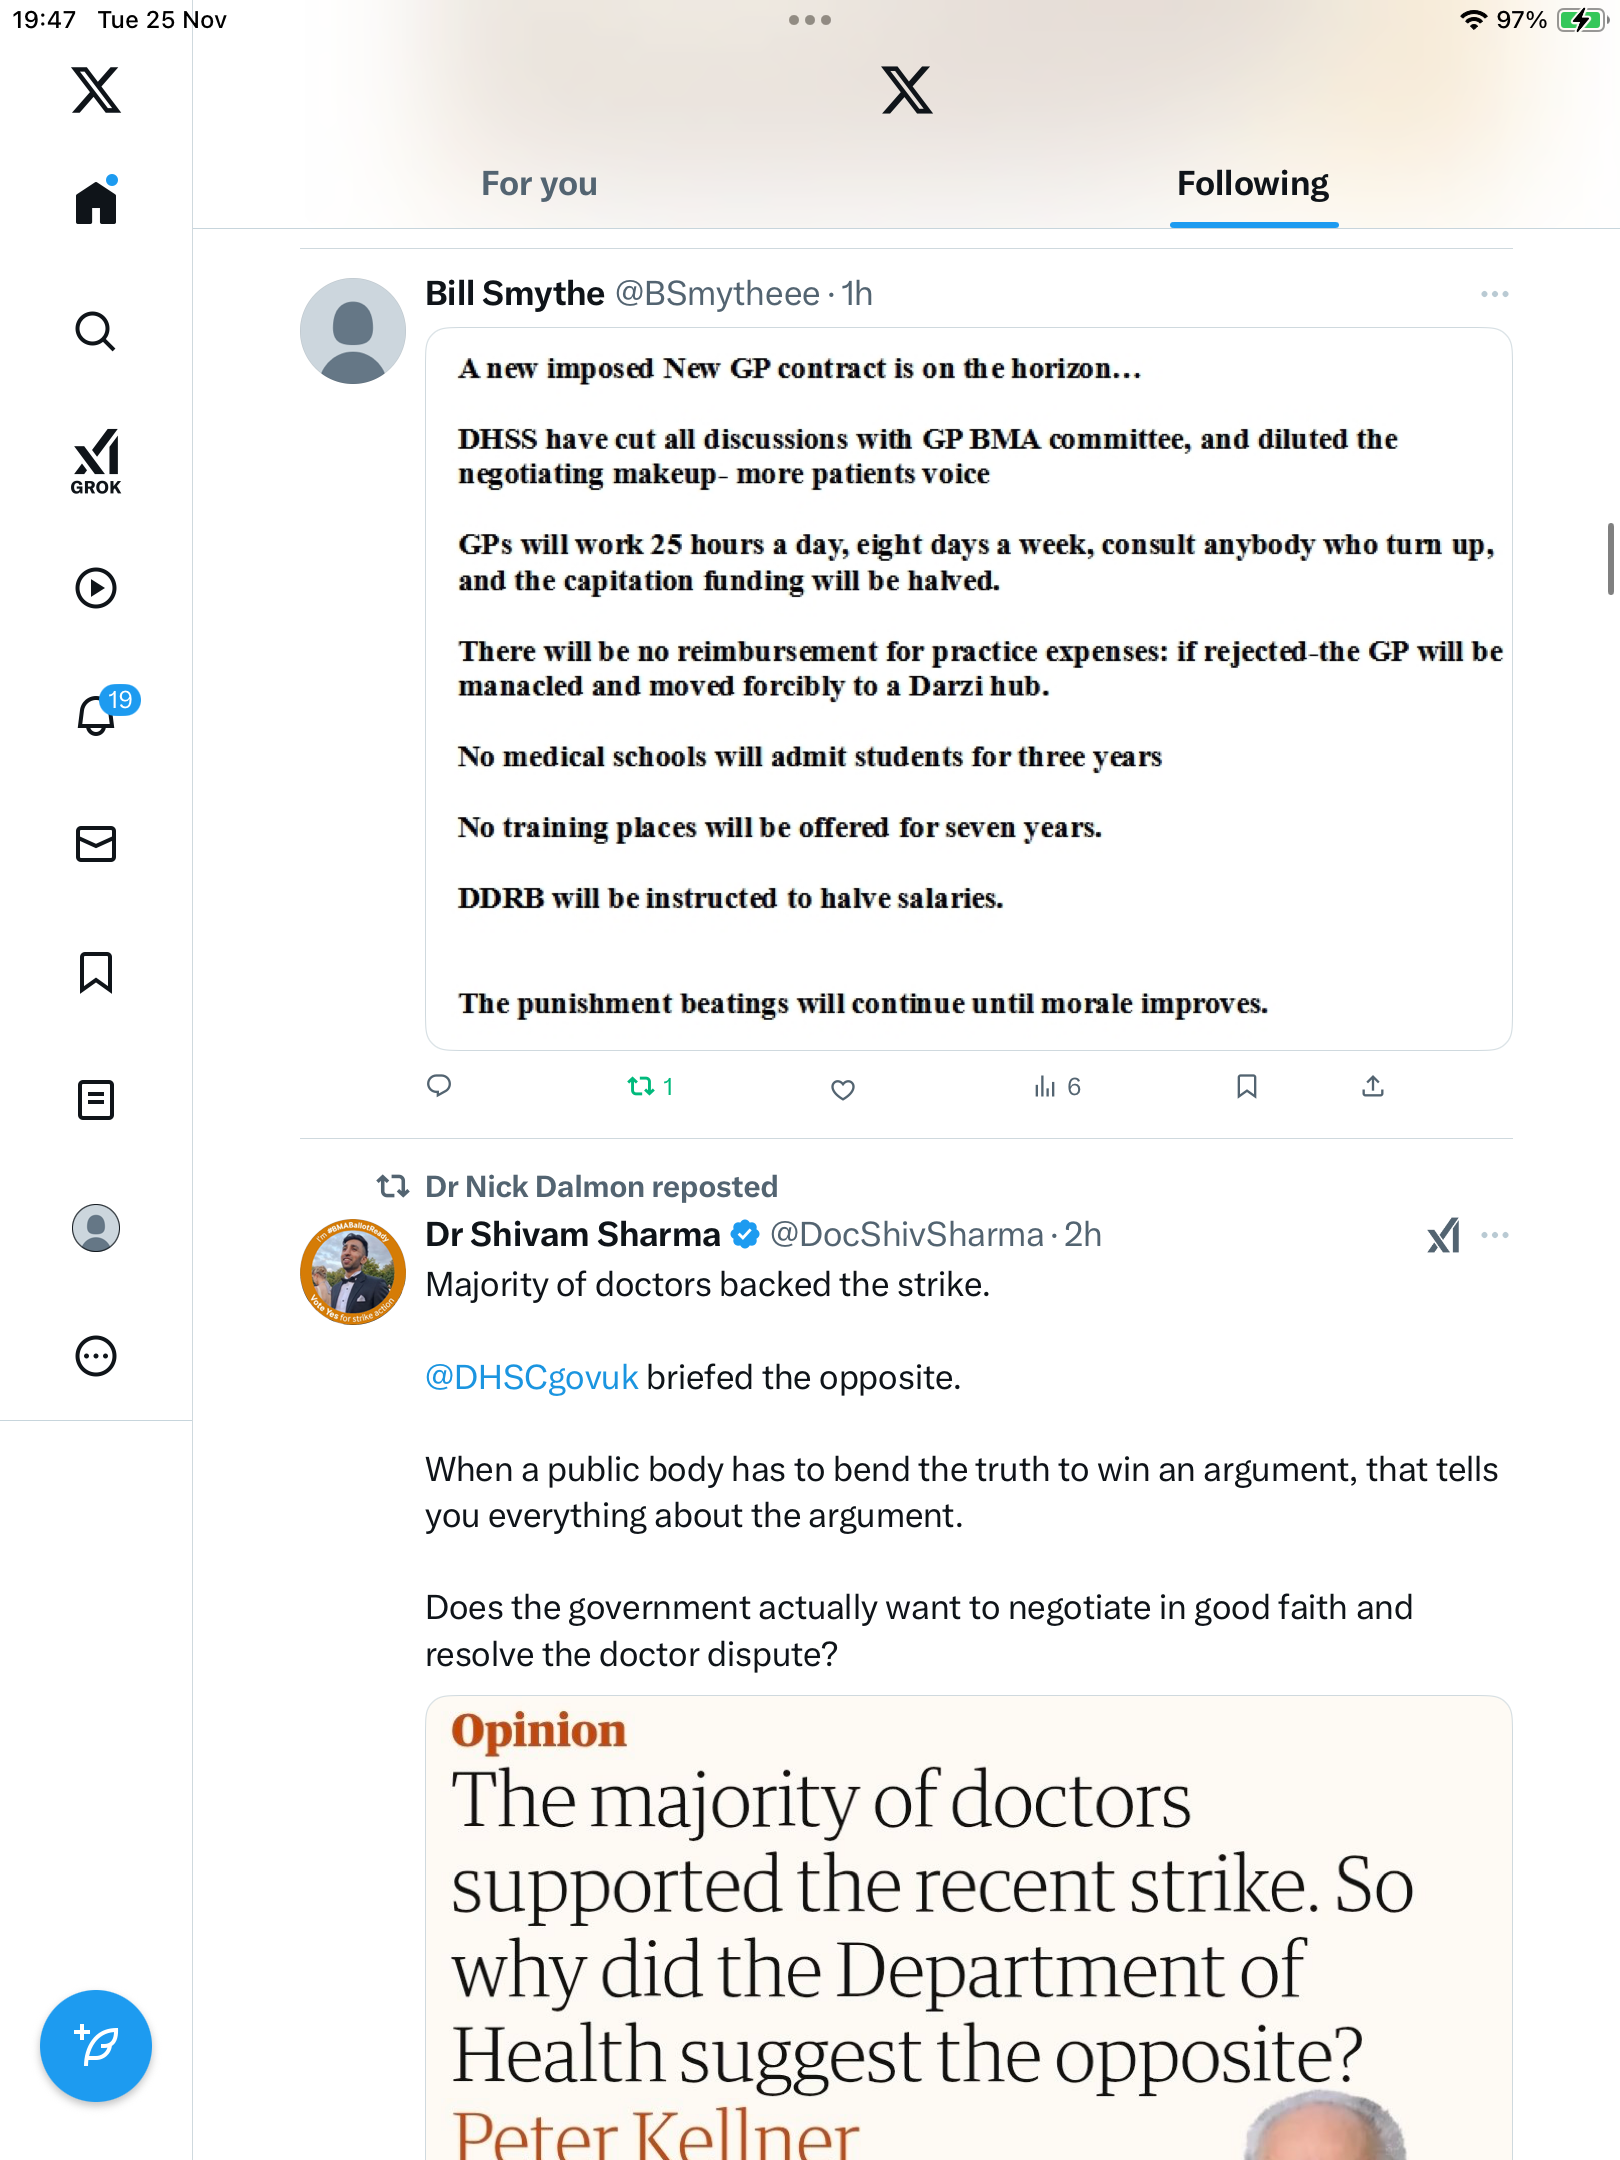Switch to the For you tab
This screenshot has width=1620, height=2160.
pyautogui.click(x=539, y=184)
